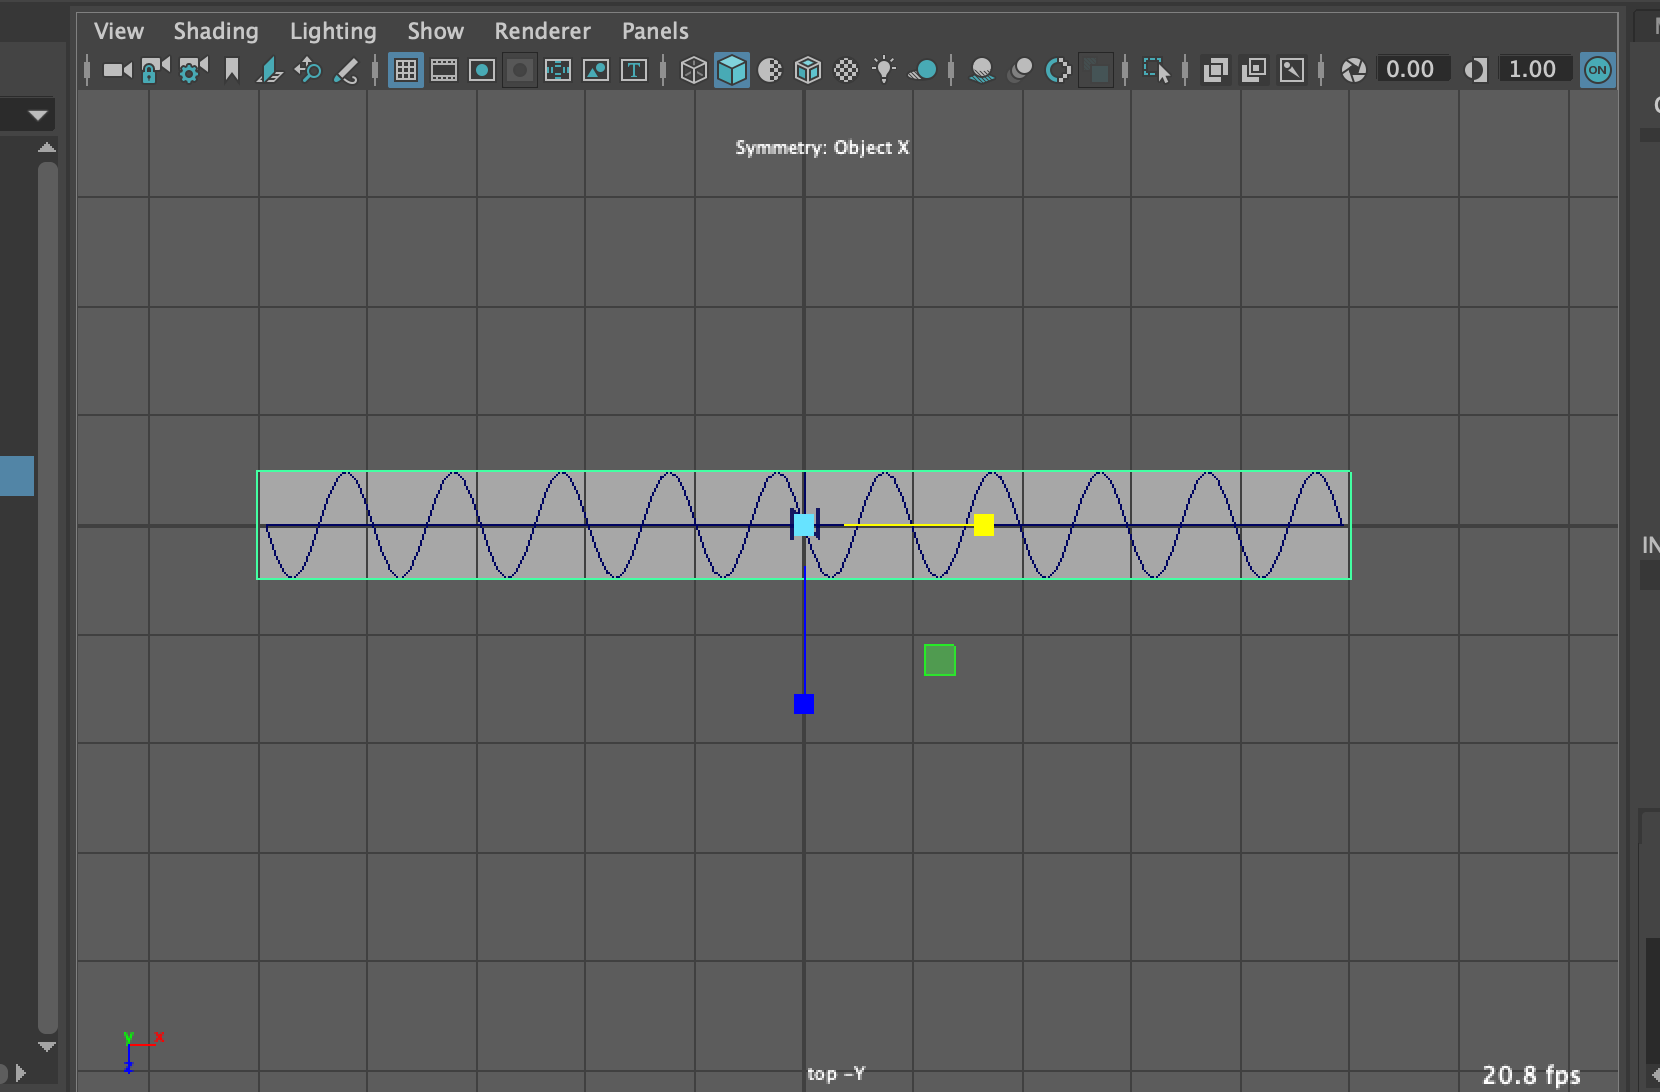Click the left scrollbar up arrow
The image size is (1660, 1092).
pyautogui.click(x=47, y=148)
